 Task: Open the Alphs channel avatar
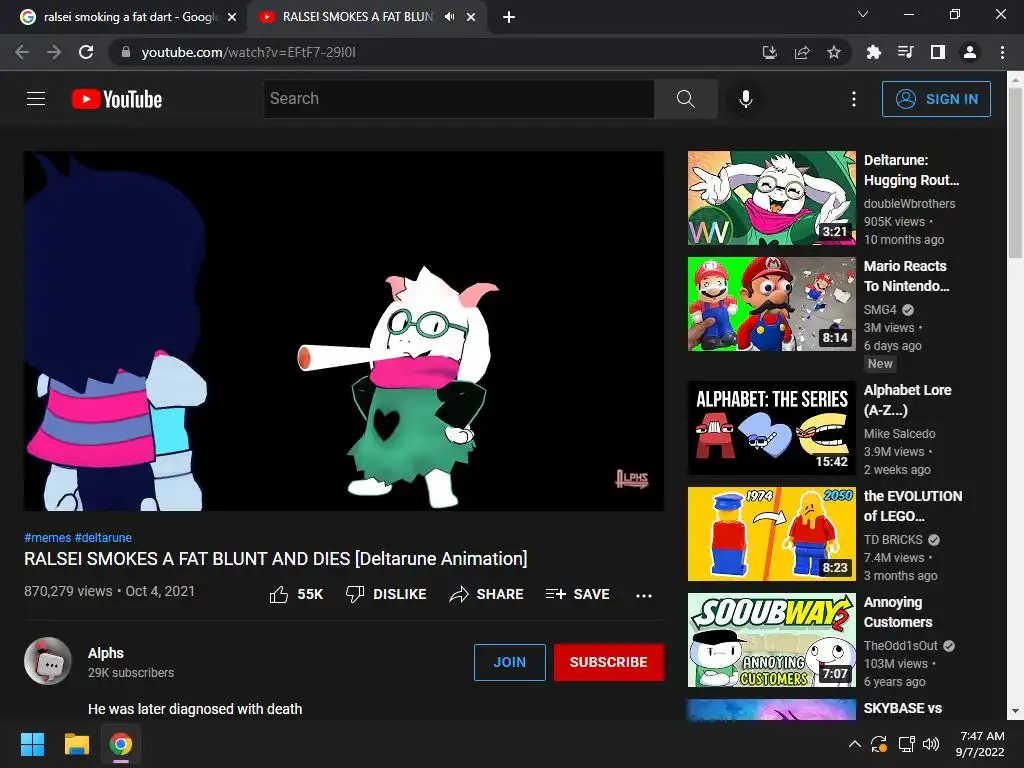(x=48, y=661)
